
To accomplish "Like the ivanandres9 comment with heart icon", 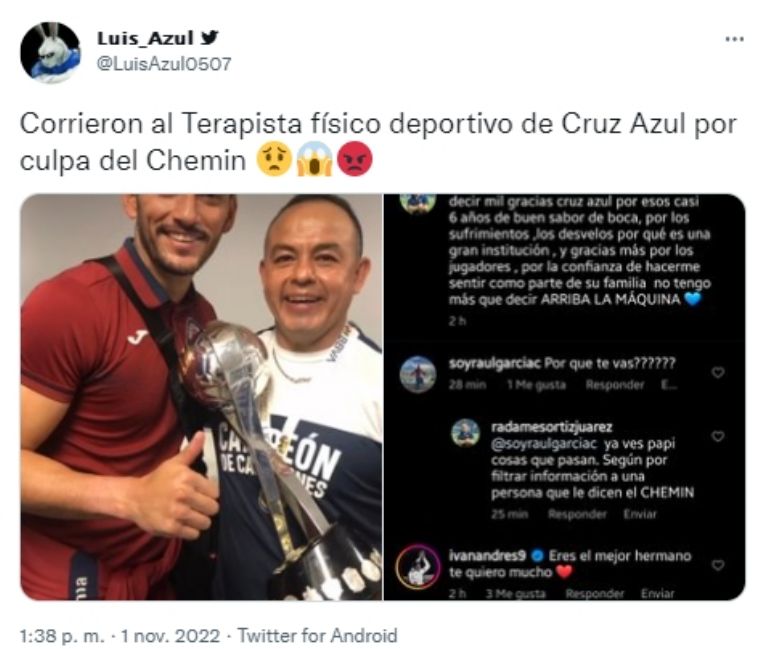I will pyautogui.click(x=718, y=565).
